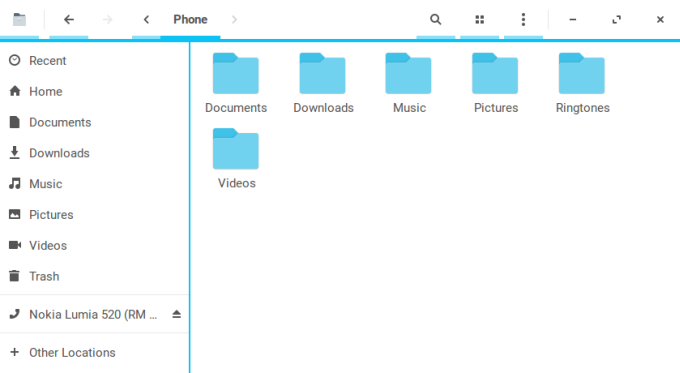The height and width of the screenshot is (373, 680).
Task: Open Documents in the sidebar
Action: click(x=95, y=122)
